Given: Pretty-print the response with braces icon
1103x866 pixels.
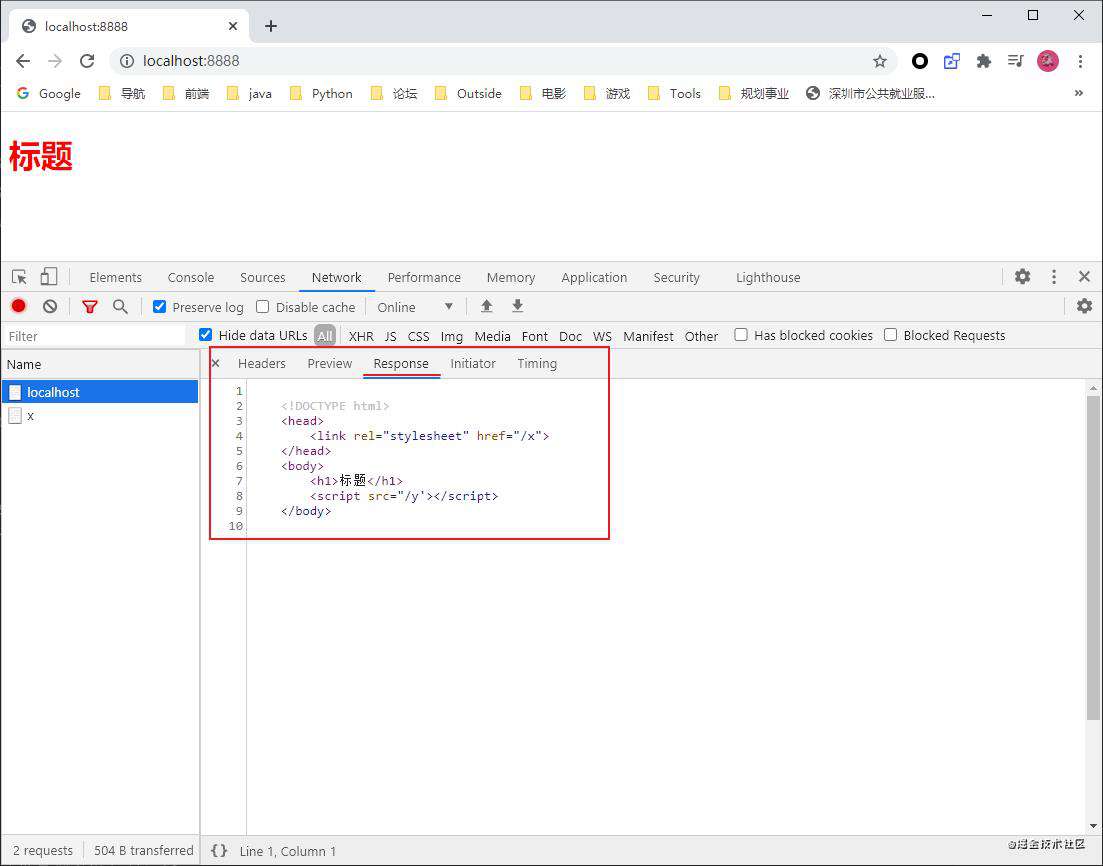Looking at the screenshot, I should [219, 851].
